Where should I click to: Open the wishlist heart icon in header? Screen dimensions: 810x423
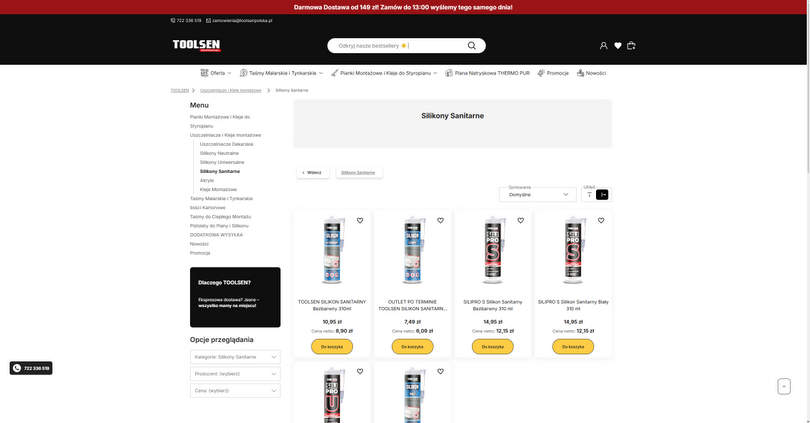pos(617,45)
